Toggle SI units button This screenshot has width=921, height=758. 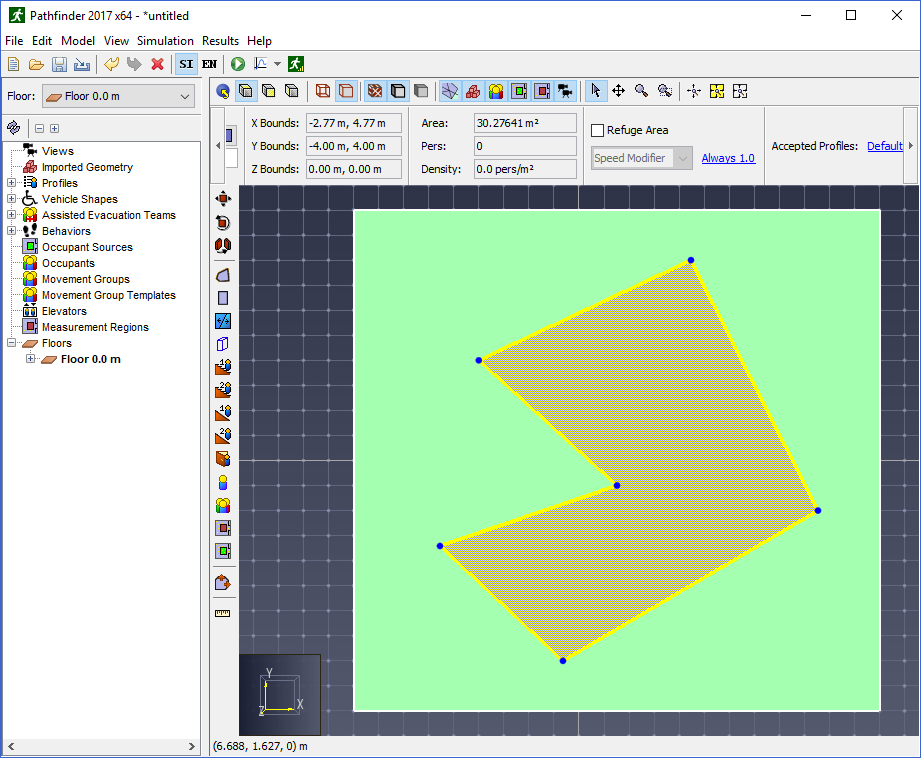pyautogui.click(x=186, y=64)
